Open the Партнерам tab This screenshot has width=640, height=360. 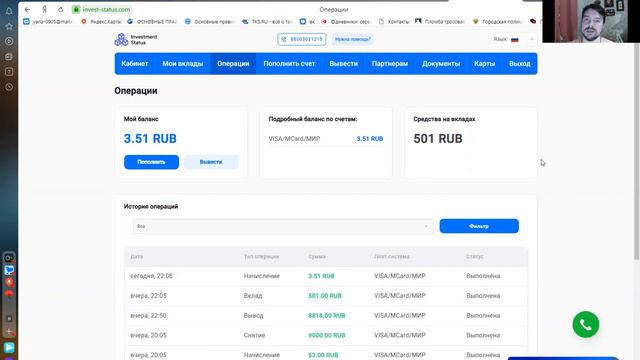pos(390,64)
